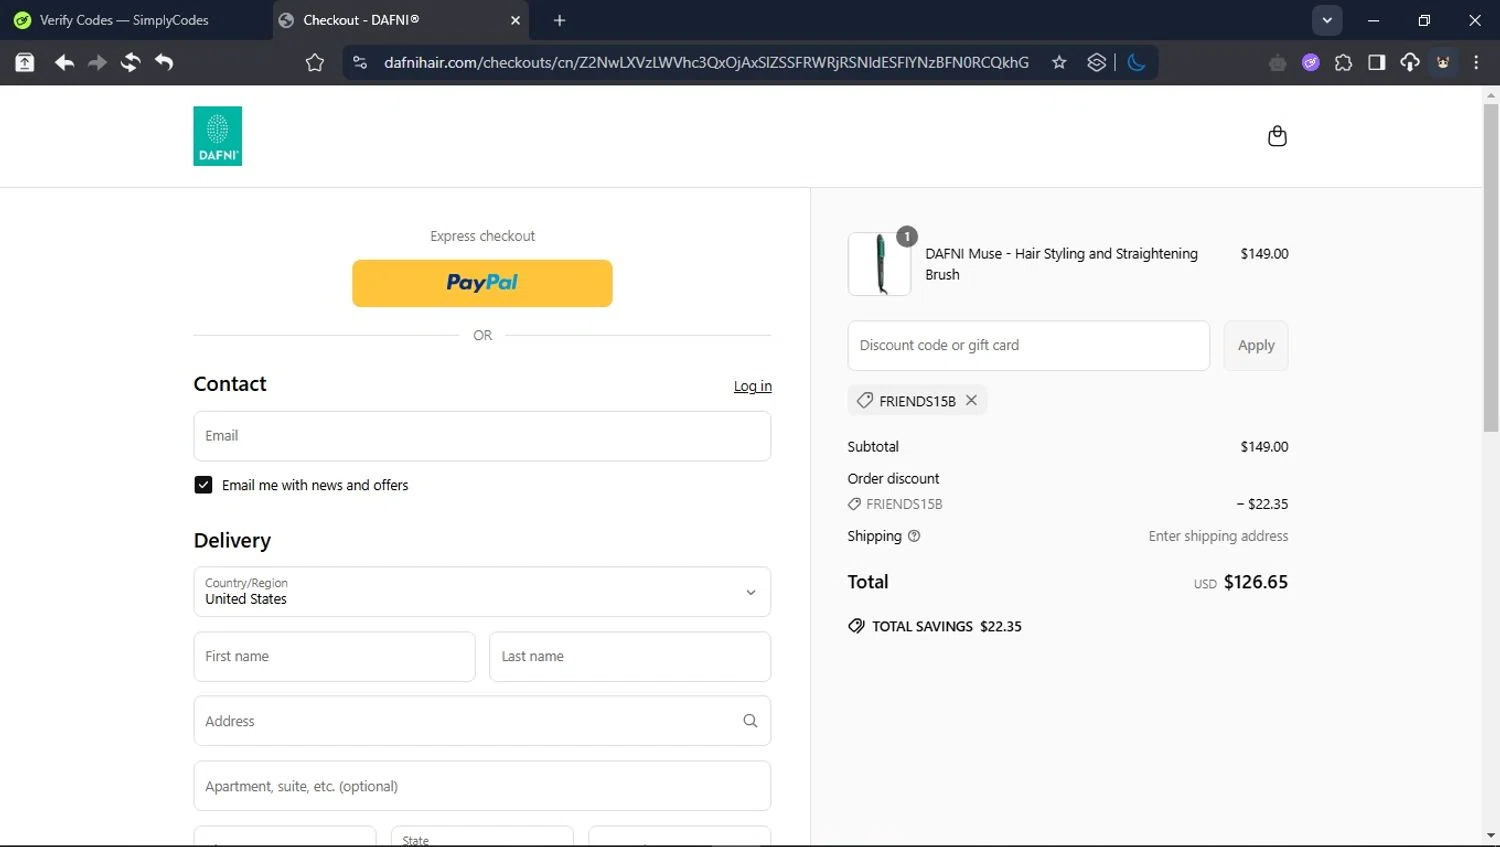The image size is (1500, 847).
Task: Open the Country/Region dropdown
Action: click(x=482, y=592)
